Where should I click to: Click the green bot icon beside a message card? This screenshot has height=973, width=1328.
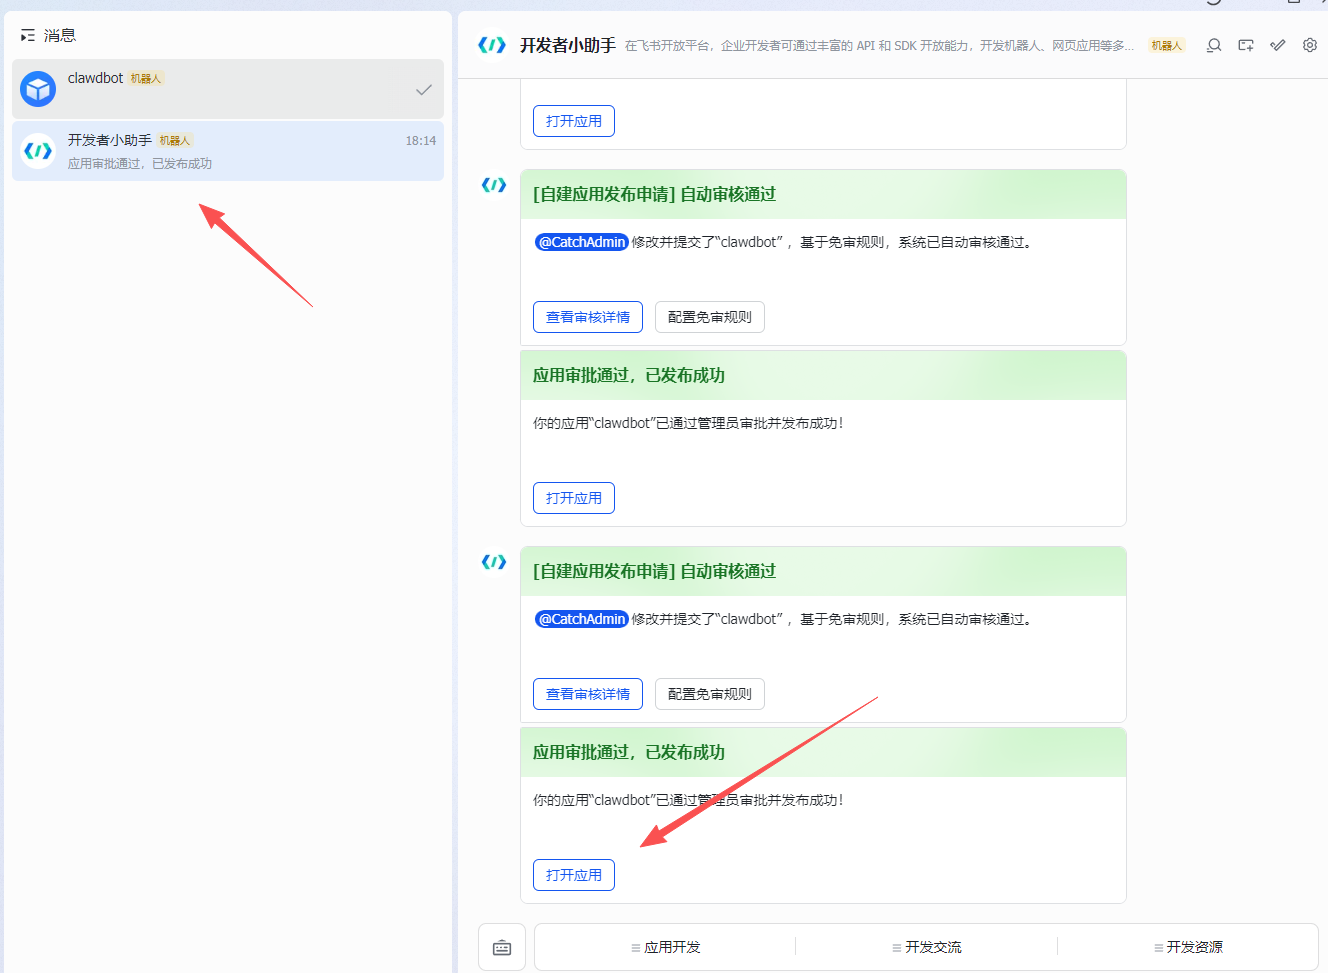pos(493,185)
